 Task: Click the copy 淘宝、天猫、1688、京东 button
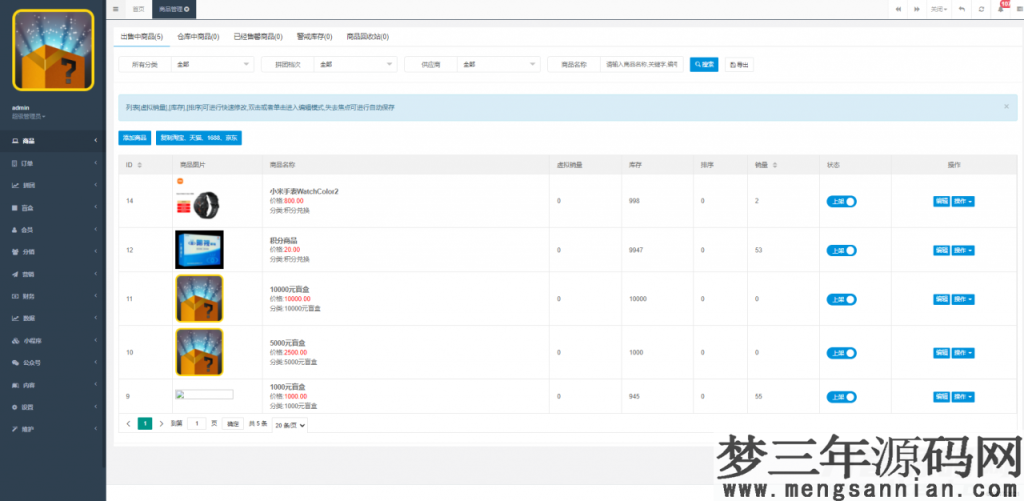click(199, 138)
